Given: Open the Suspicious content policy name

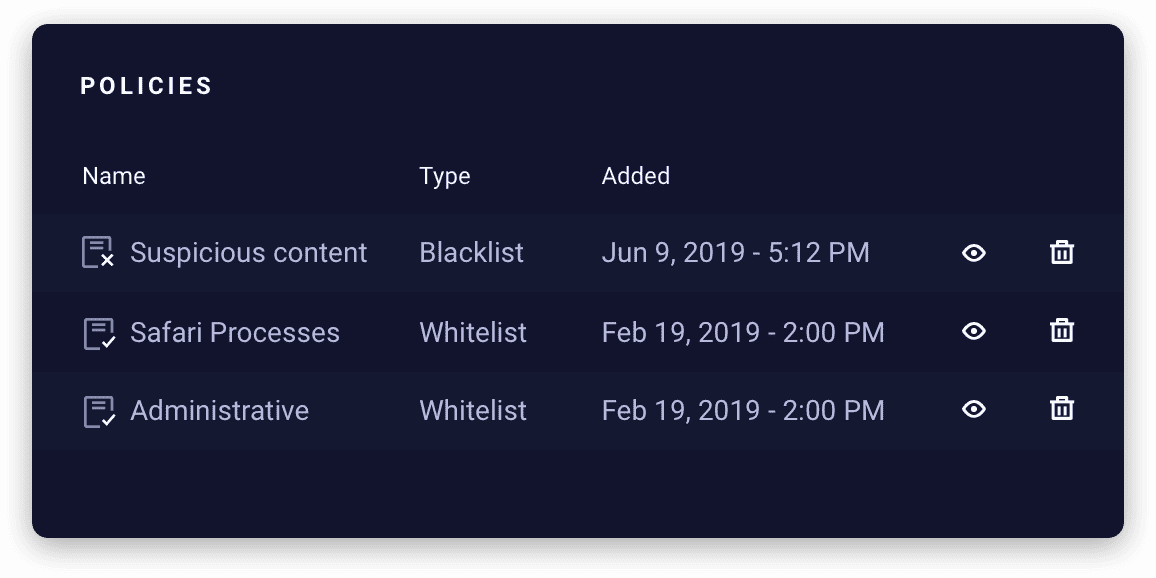Looking at the screenshot, I should tap(249, 253).
